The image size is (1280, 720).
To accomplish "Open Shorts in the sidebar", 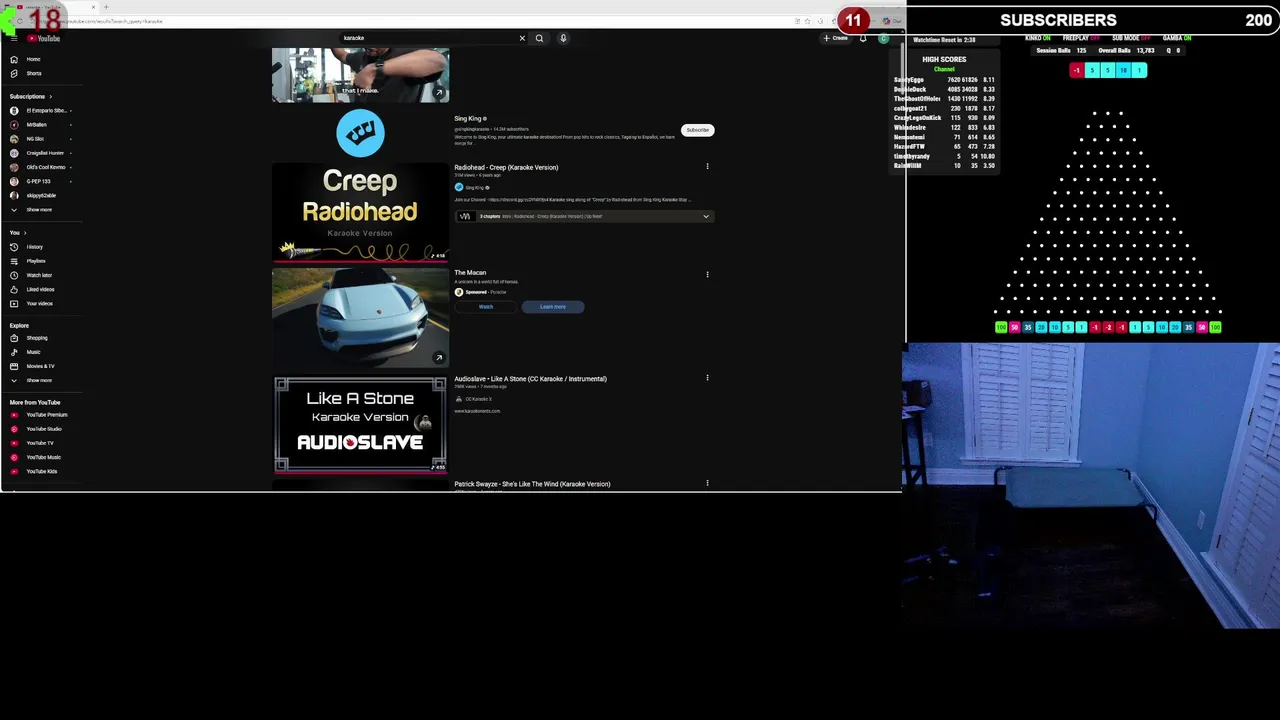I will pos(33,73).
